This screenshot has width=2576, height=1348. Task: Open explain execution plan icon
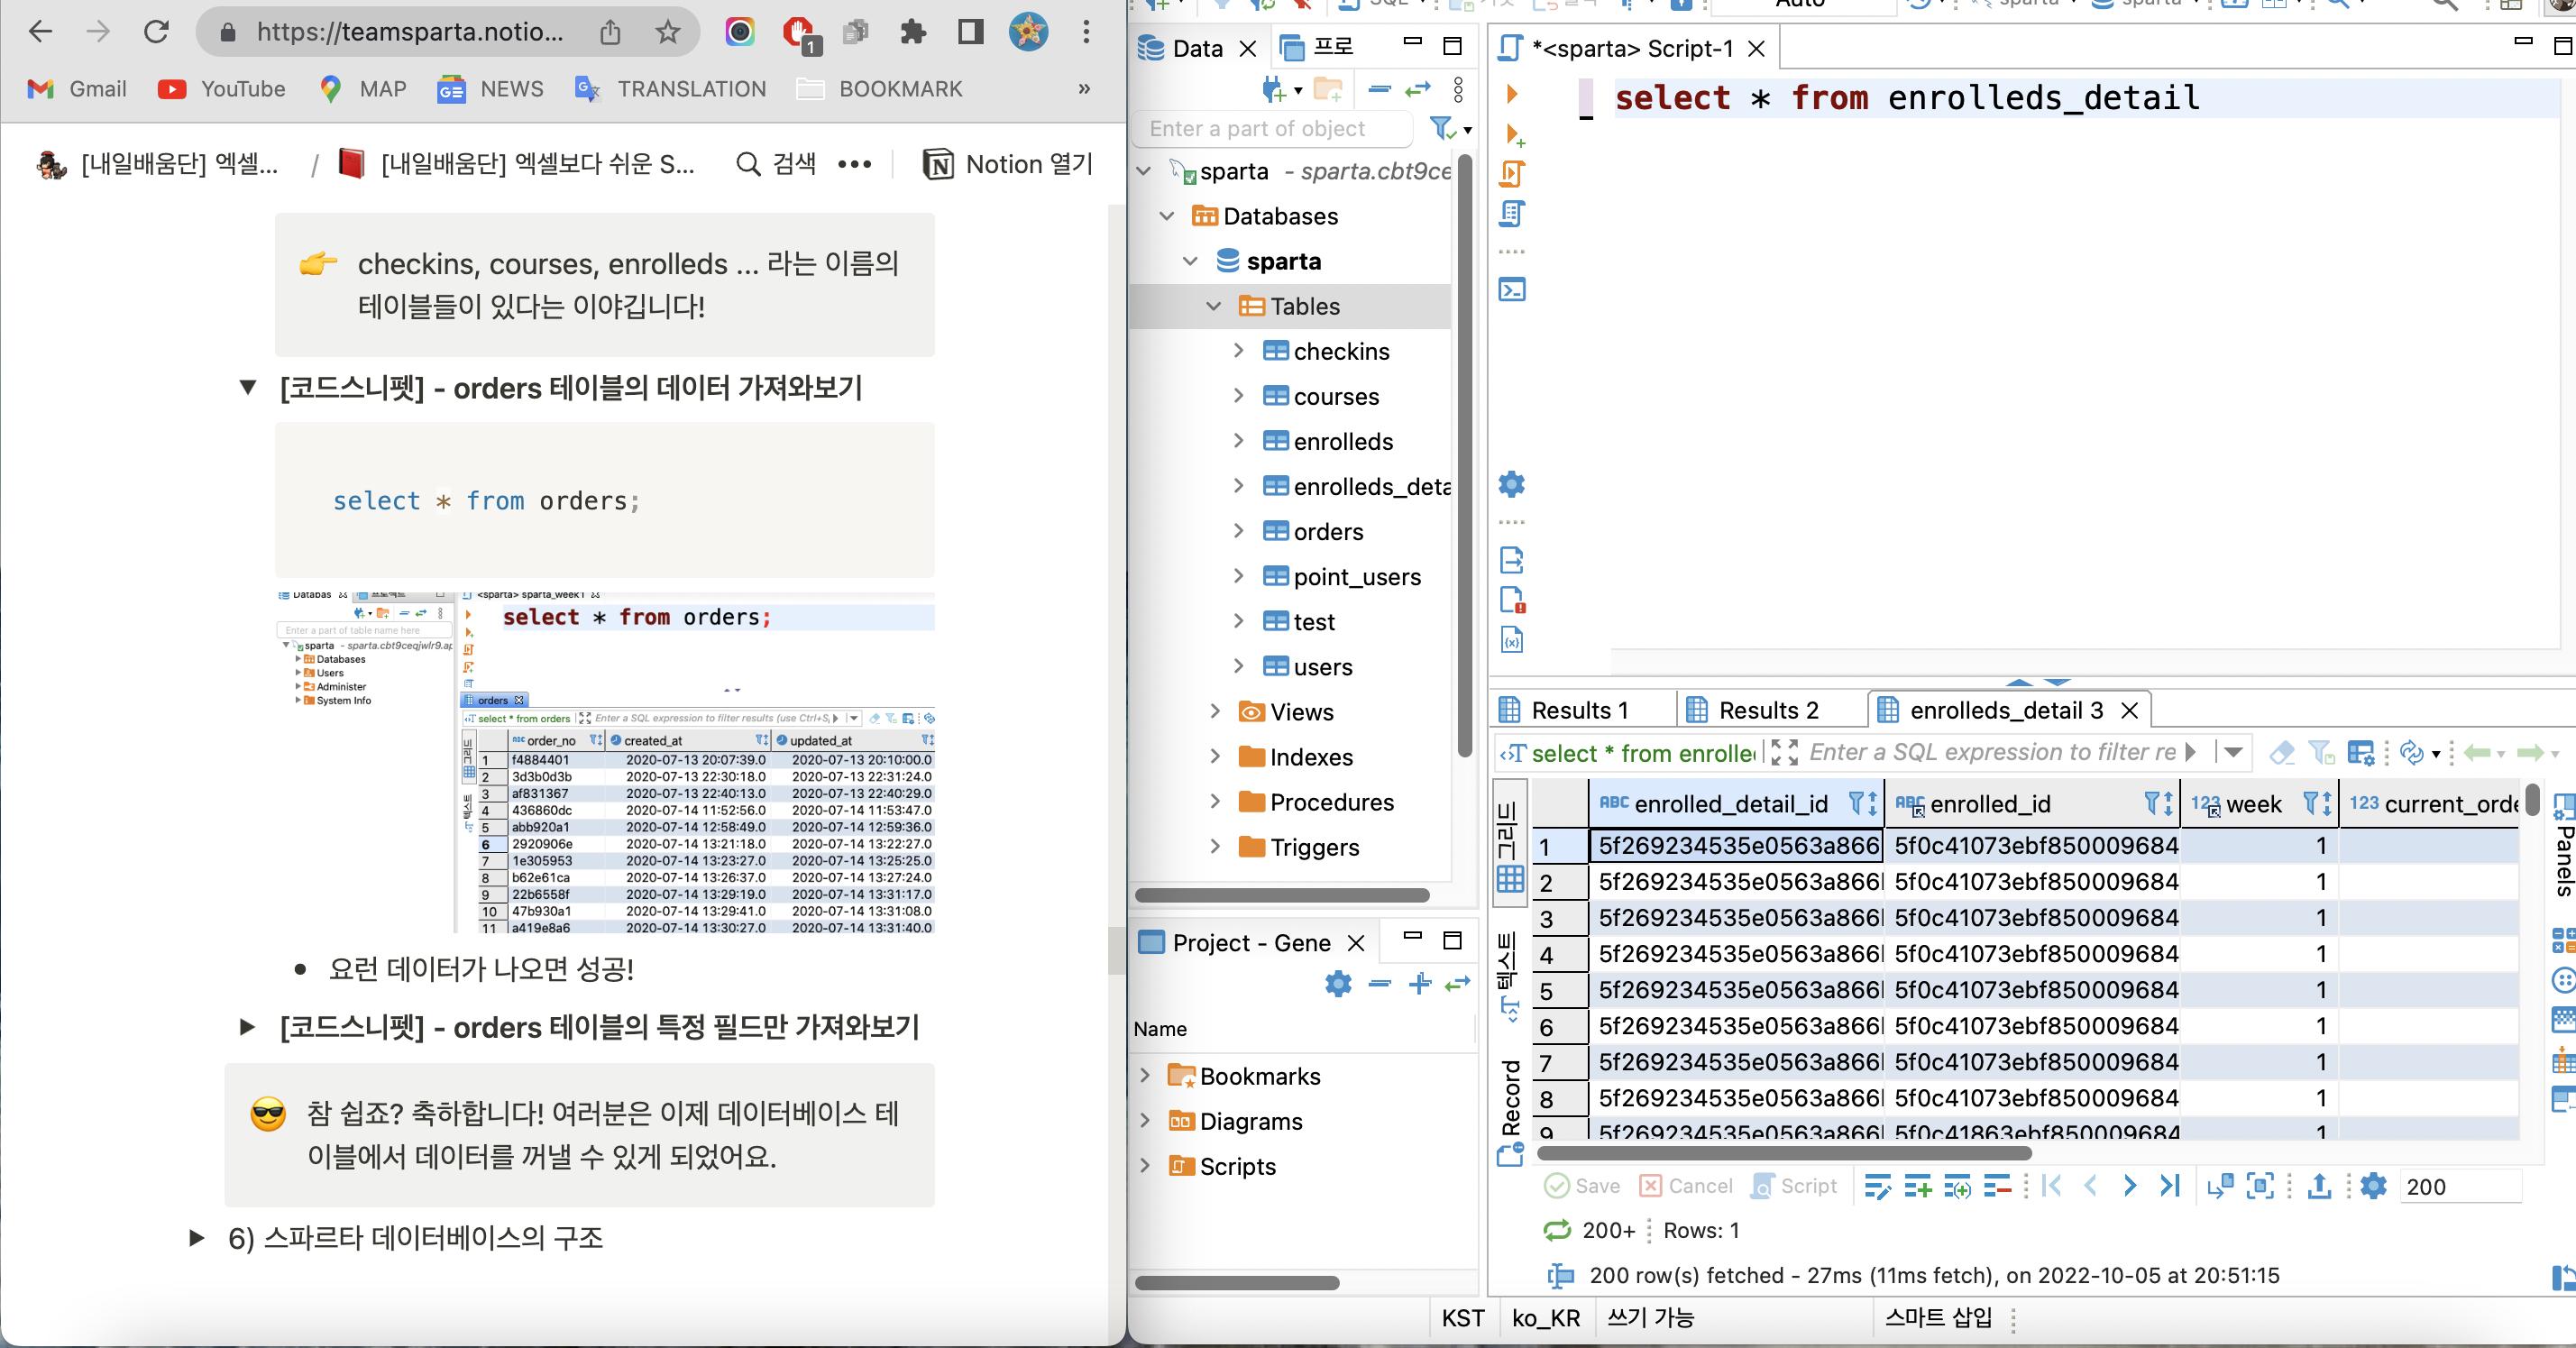click(1512, 214)
